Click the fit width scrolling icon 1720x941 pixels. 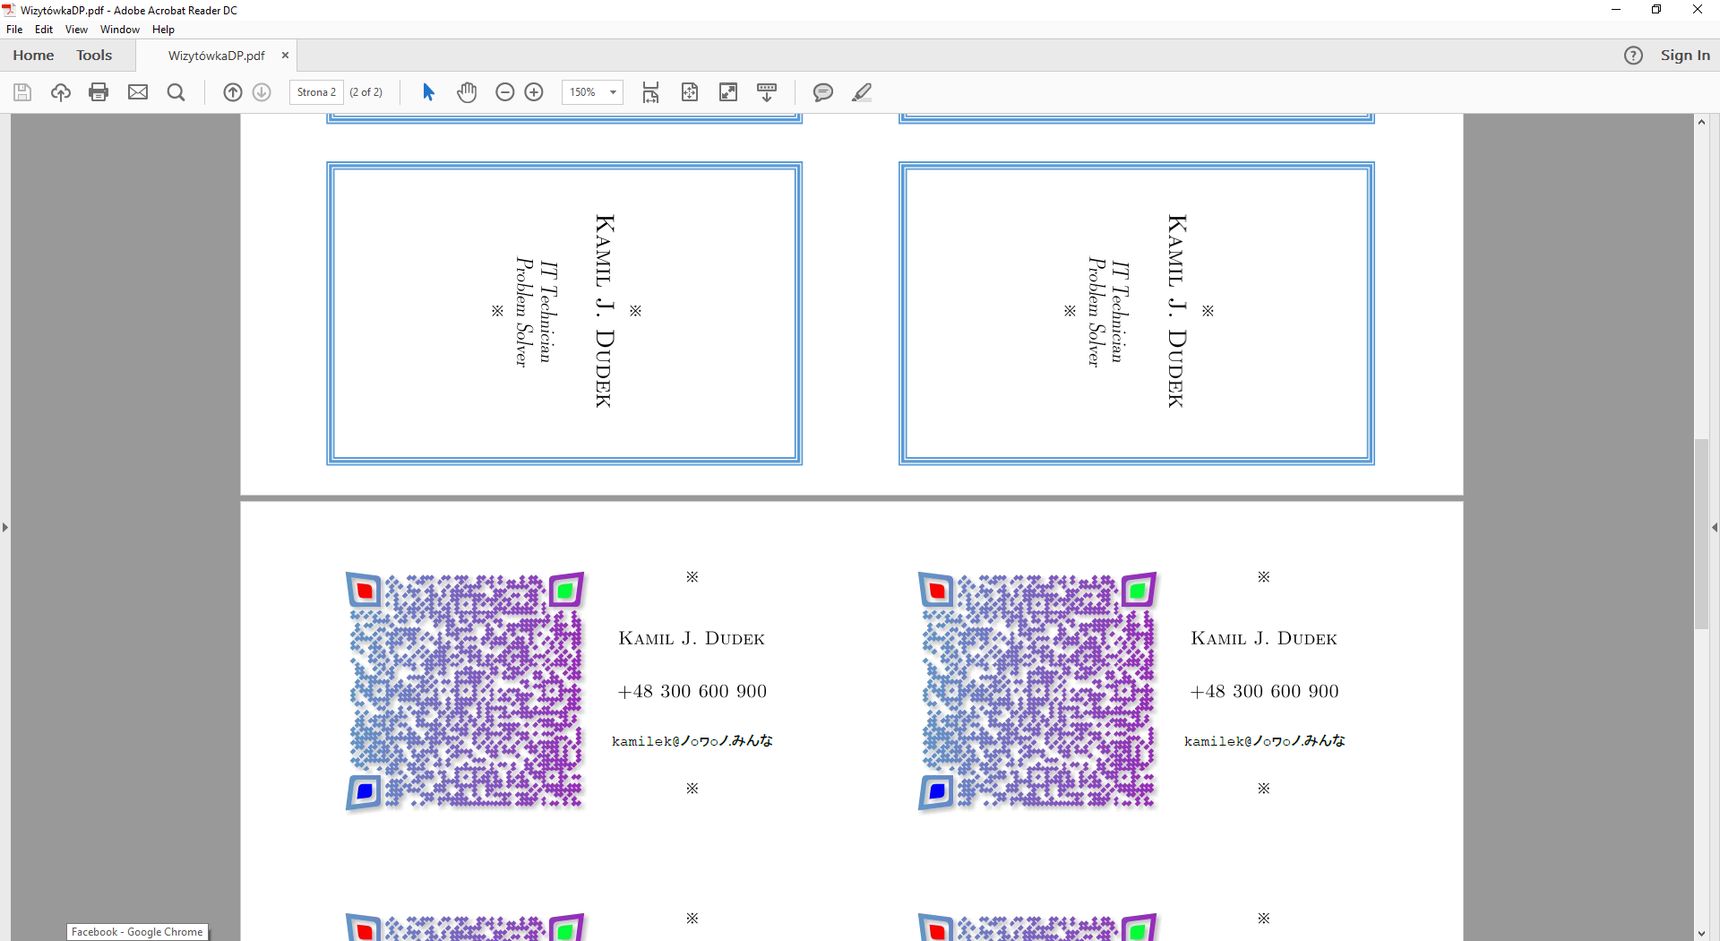tap(651, 92)
